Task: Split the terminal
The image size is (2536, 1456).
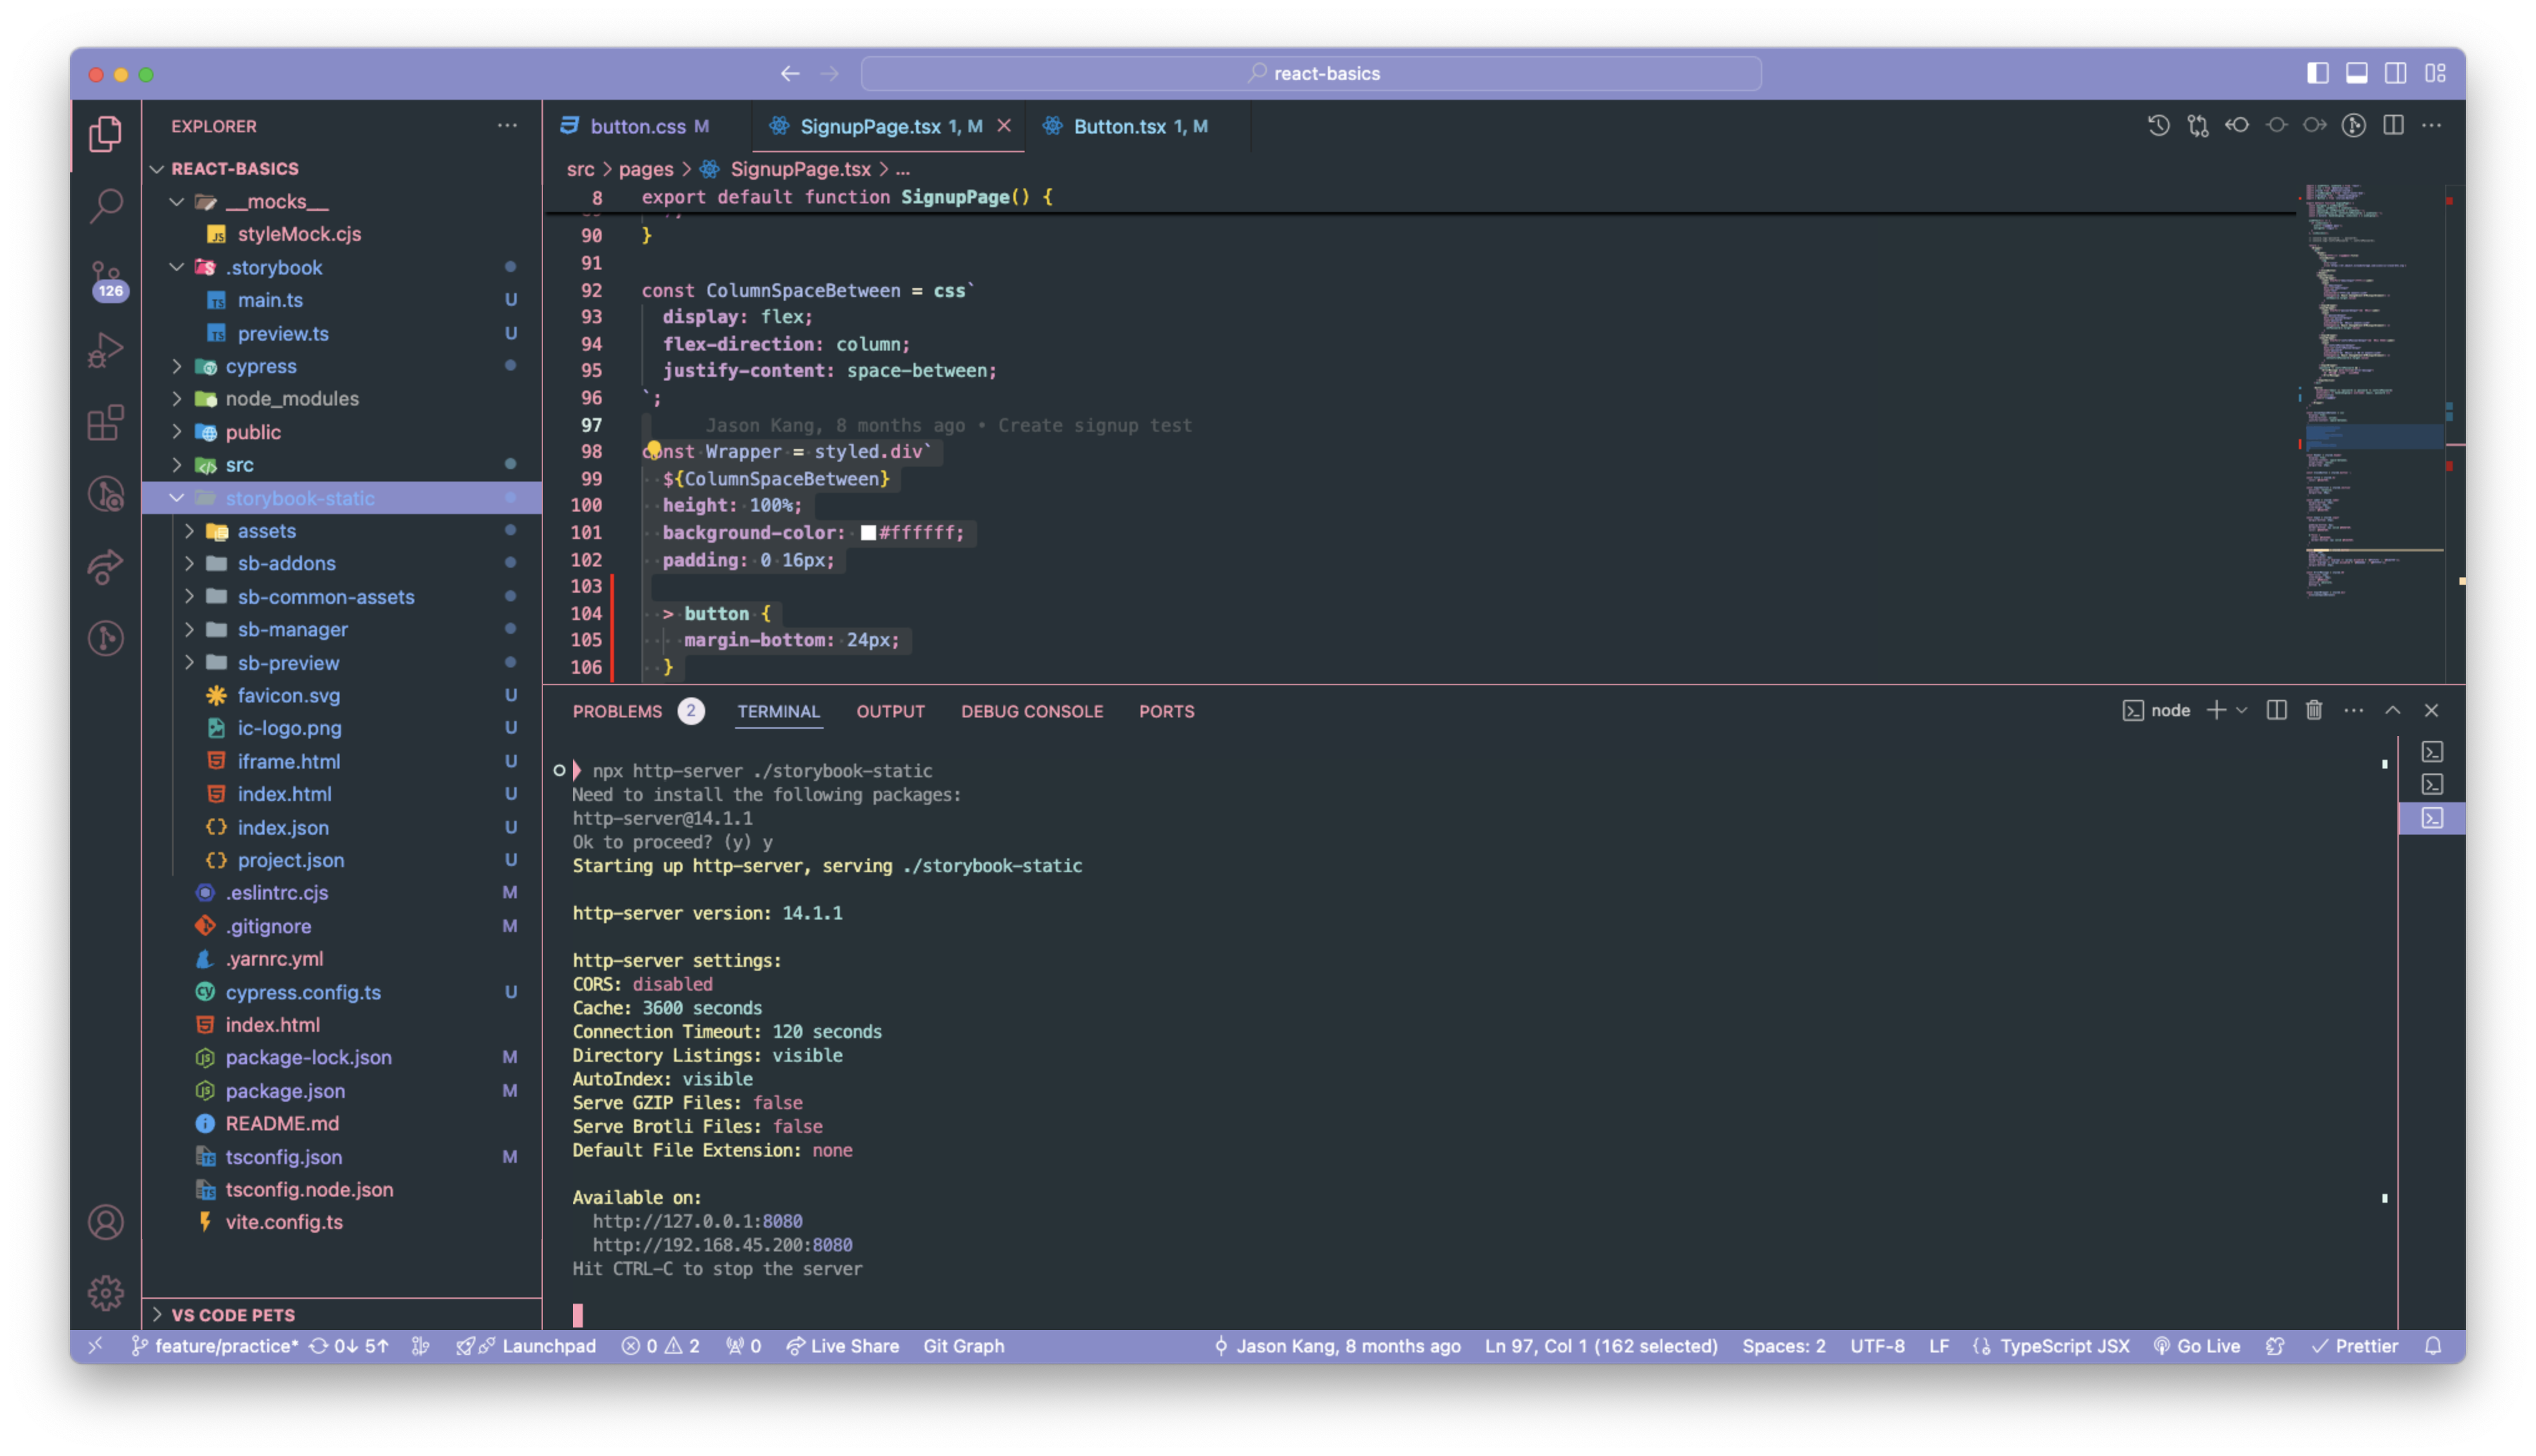Action: click(2277, 710)
